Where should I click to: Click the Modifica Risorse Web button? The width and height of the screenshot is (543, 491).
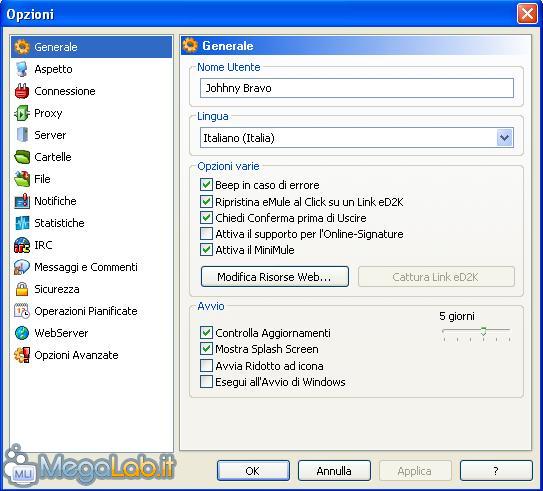click(275, 277)
